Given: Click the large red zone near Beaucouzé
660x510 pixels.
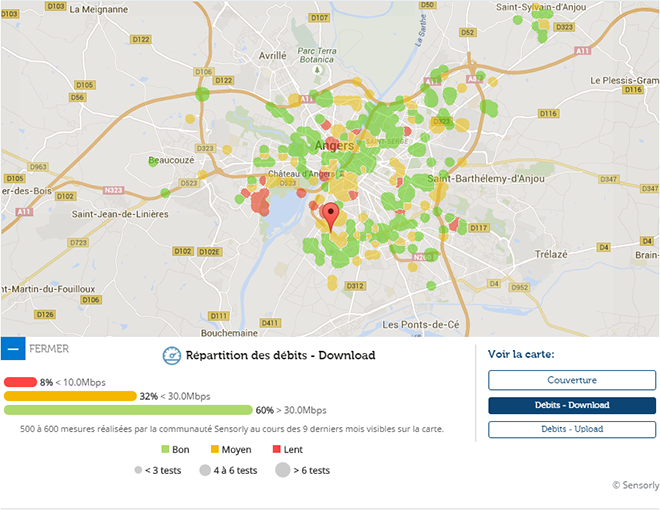Looking at the screenshot, I should (x=258, y=200).
